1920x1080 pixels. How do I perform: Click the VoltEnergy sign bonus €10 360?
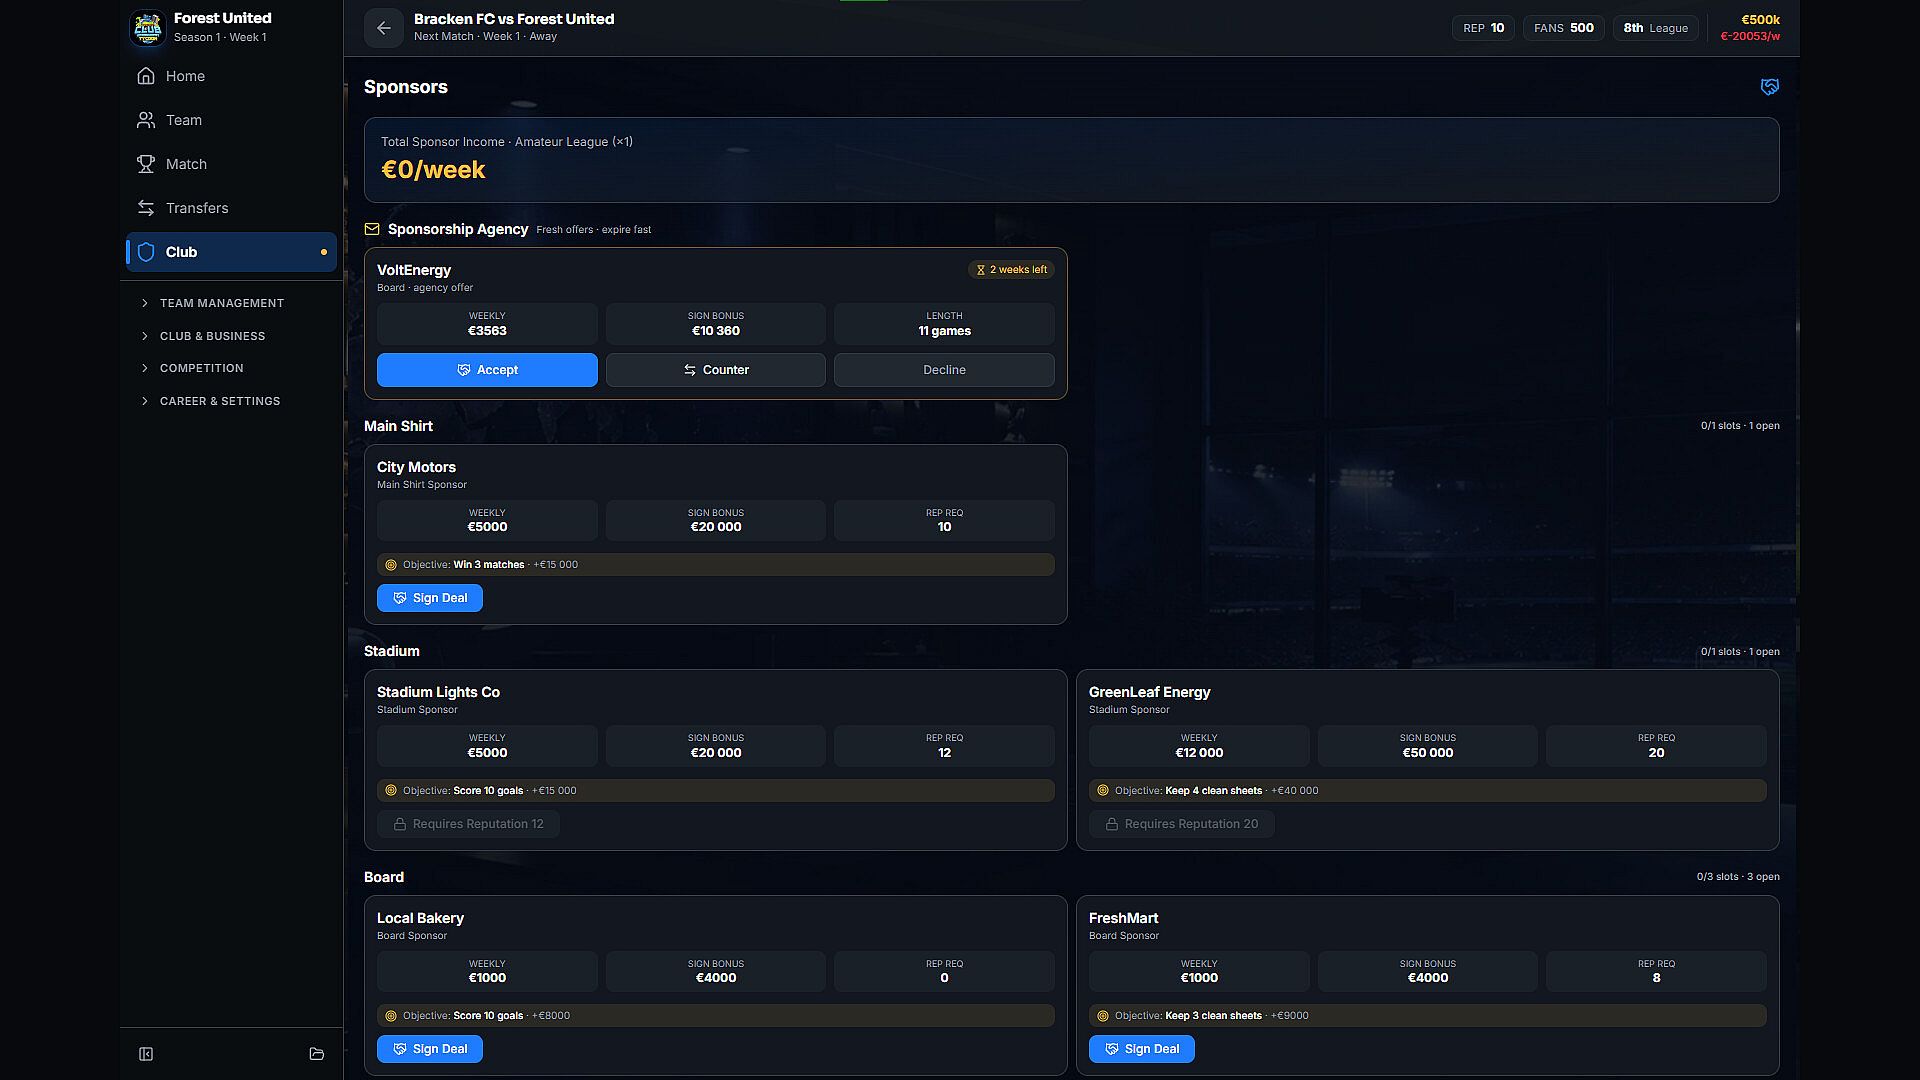[716, 331]
